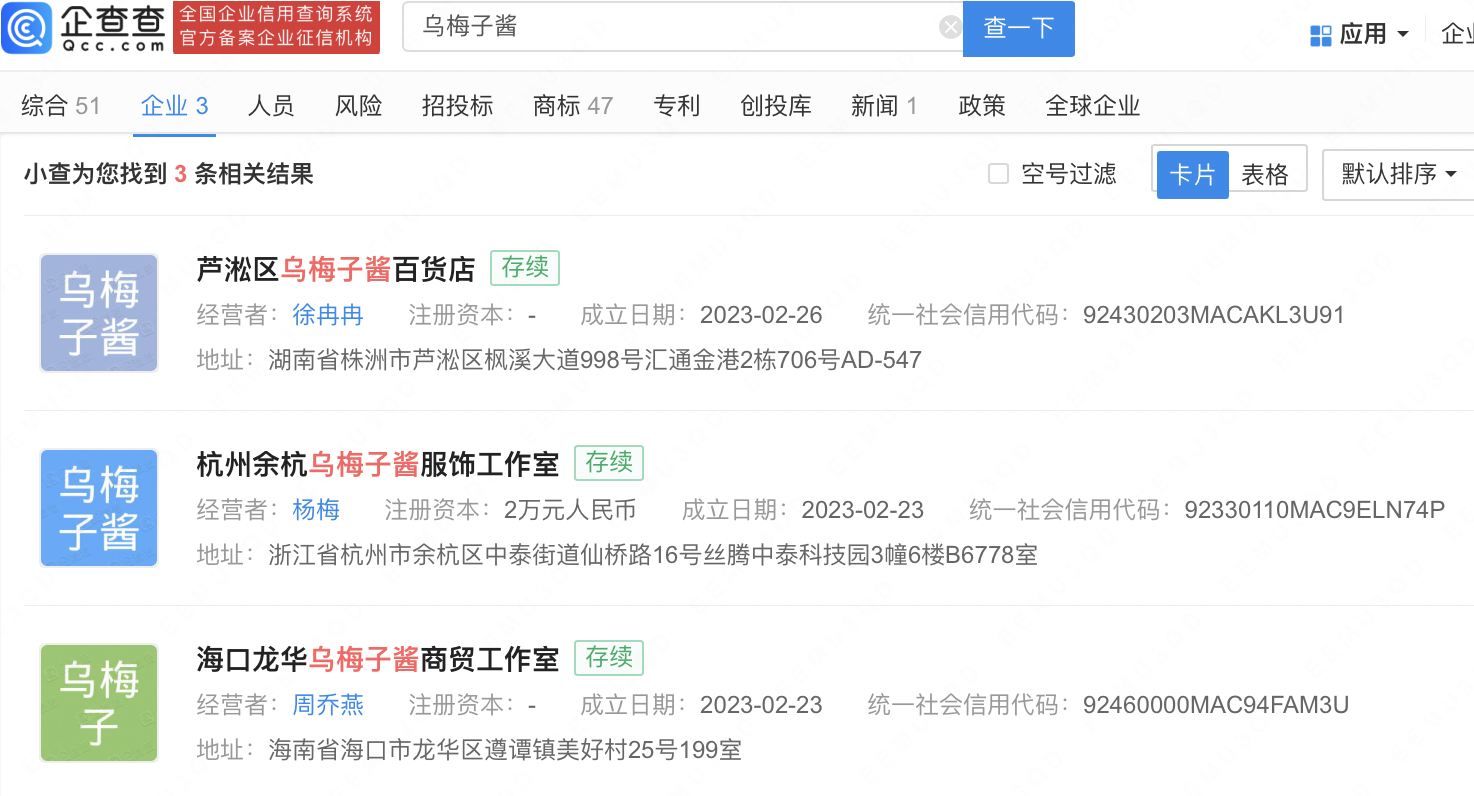The width and height of the screenshot is (1474, 796).
Task: Select the 商标 47 tab
Action: click(x=574, y=106)
